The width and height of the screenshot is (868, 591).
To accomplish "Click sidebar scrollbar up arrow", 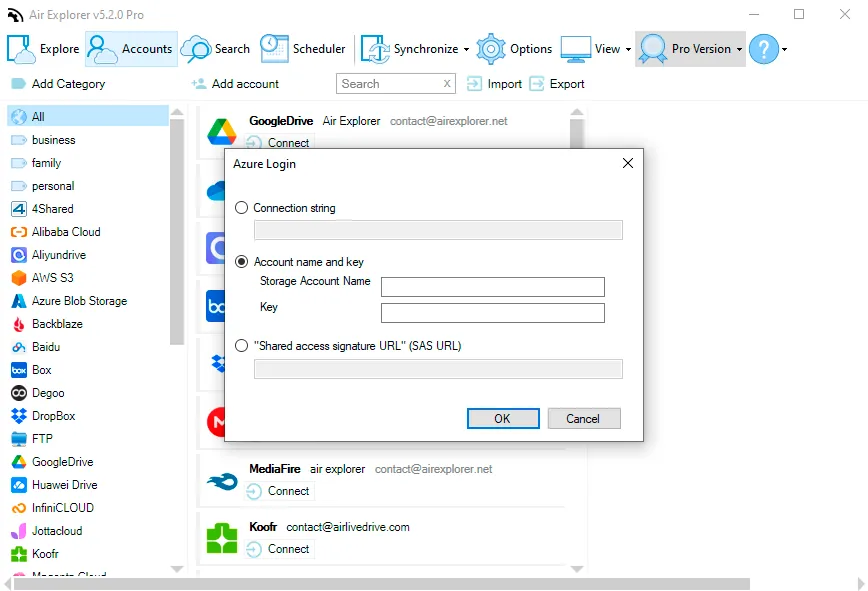I will [177, 112].
